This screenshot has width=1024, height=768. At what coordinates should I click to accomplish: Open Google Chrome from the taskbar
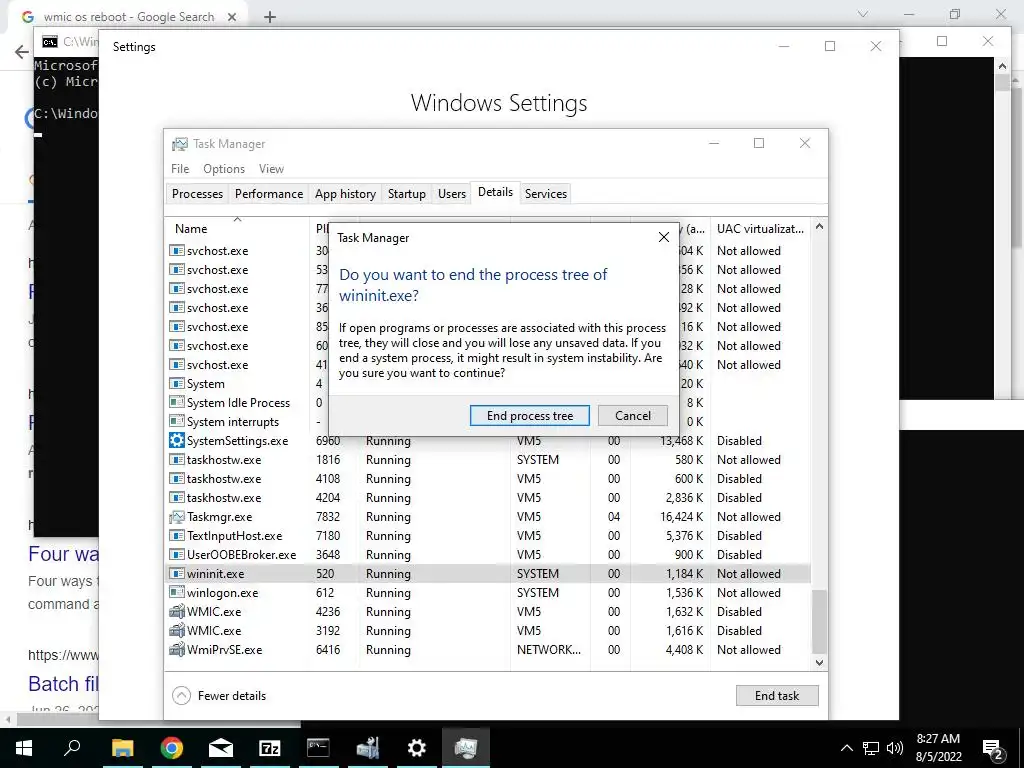172,748
